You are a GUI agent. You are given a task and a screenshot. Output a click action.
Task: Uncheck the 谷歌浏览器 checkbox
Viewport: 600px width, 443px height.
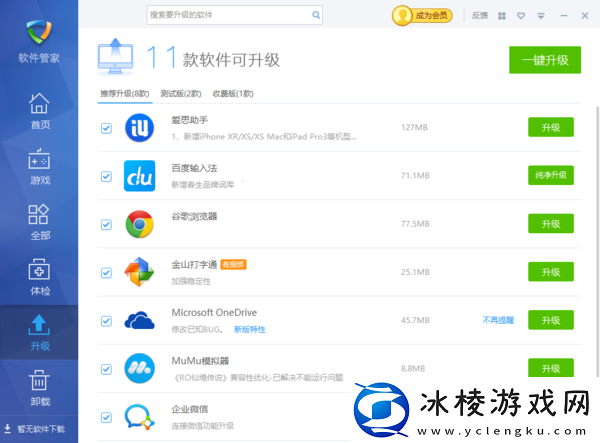point(106,225)
